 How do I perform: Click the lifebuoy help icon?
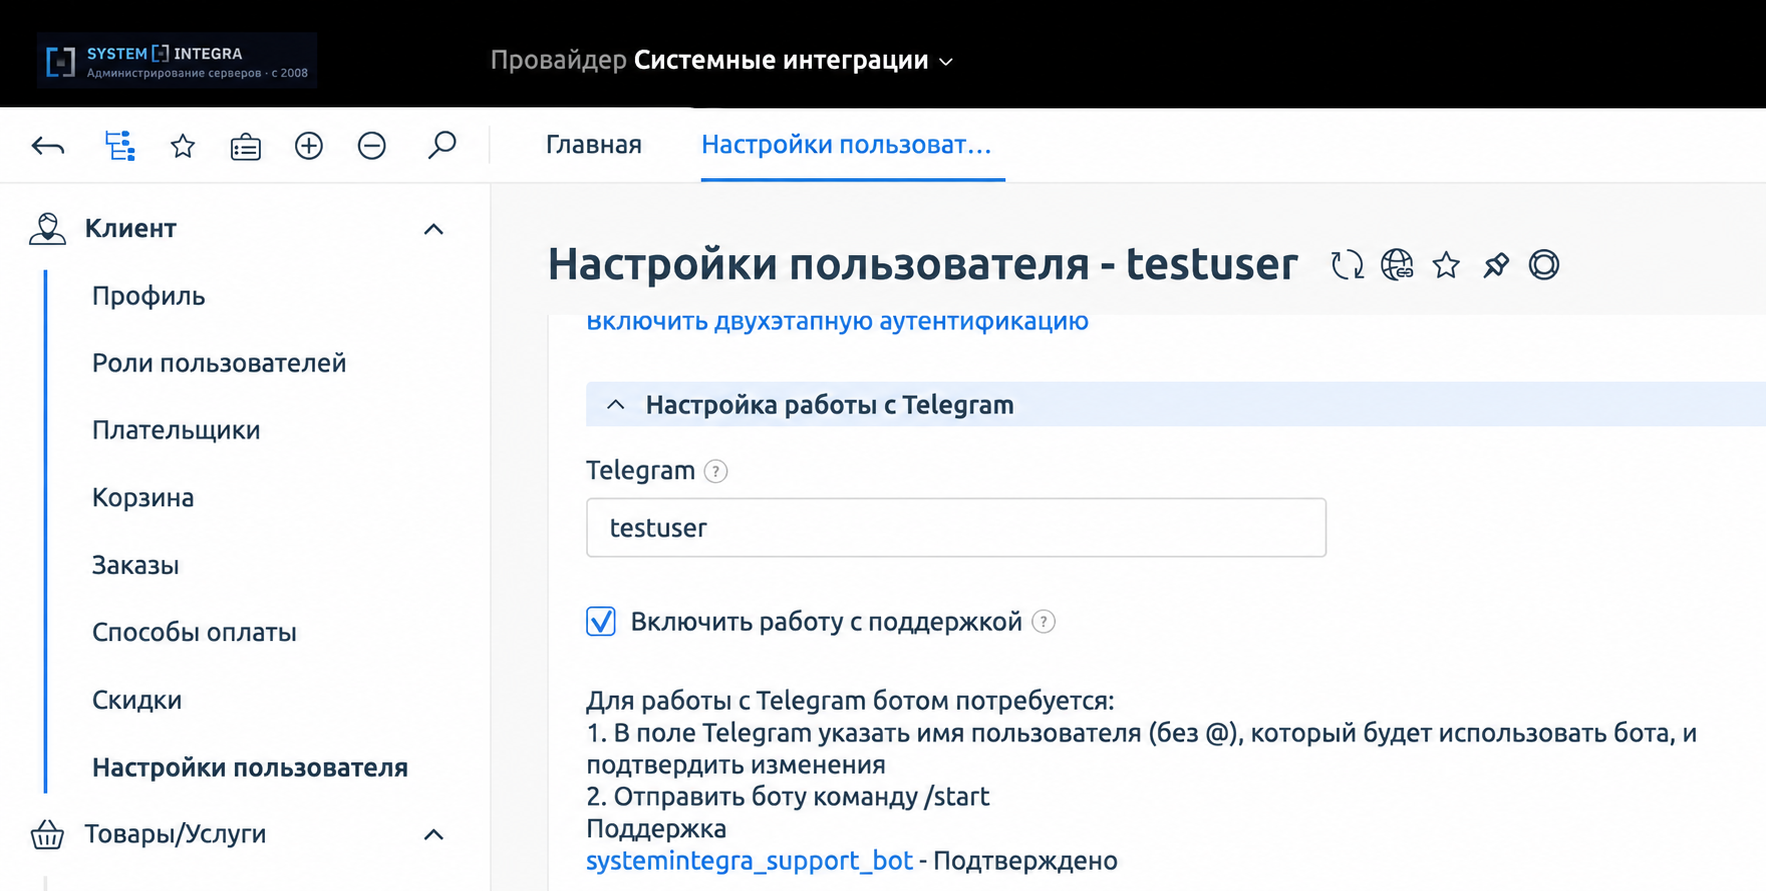click(1544, 265)
